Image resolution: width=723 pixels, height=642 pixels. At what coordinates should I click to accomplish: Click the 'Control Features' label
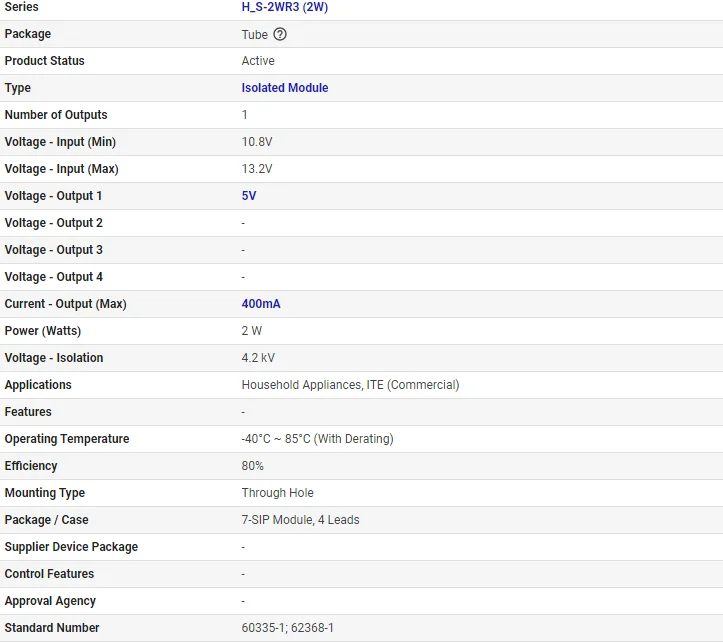[x=49, y=574]
